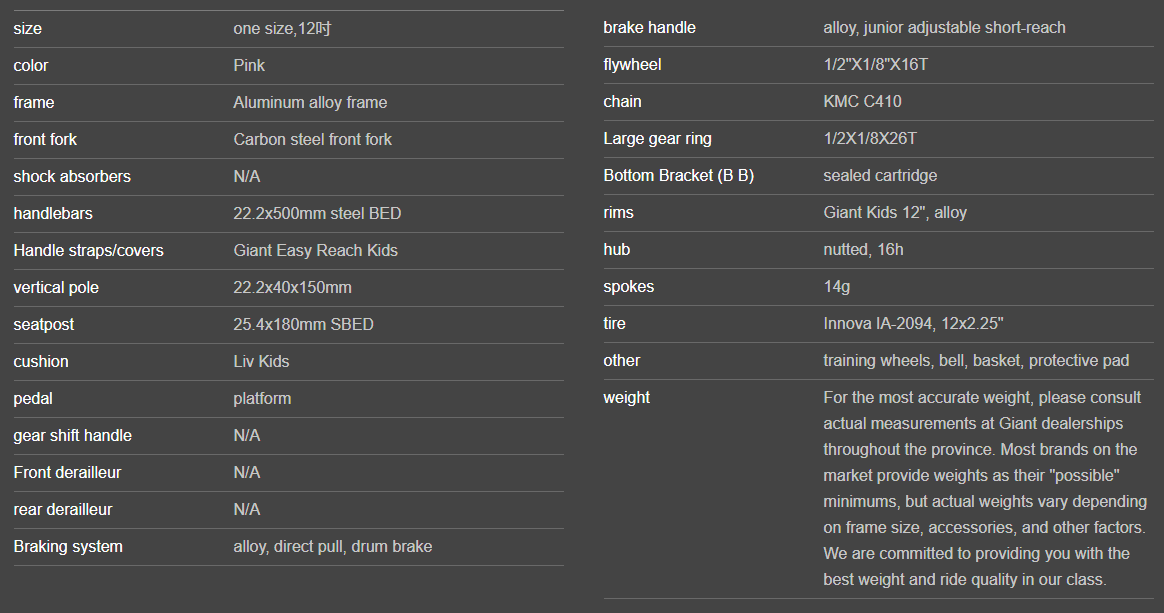Select 'alloy, direct pull, drum brake' value
Screen dimensions: 1164x613
[x=332, y=547]
